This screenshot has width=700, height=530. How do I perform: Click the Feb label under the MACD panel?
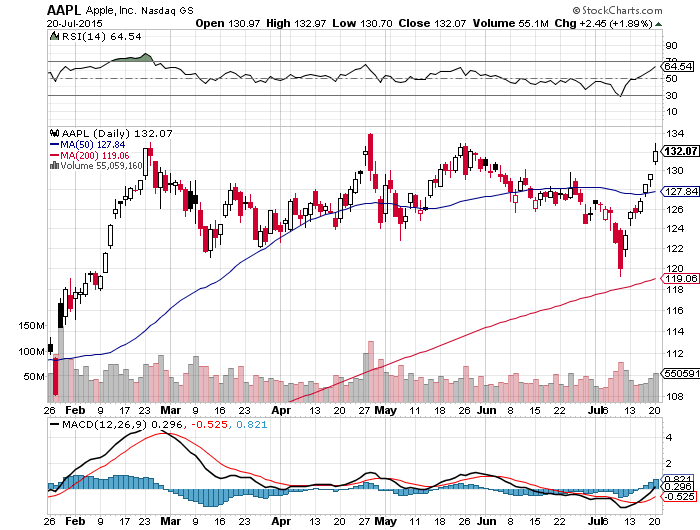(75, 521)
